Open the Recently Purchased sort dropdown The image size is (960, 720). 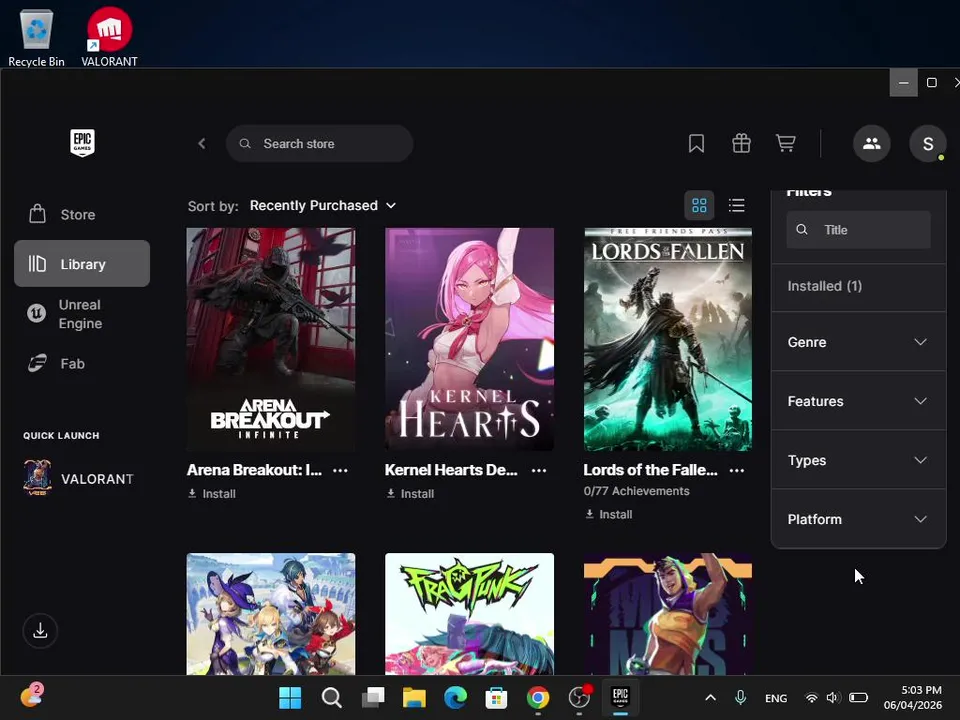(323, 206)
